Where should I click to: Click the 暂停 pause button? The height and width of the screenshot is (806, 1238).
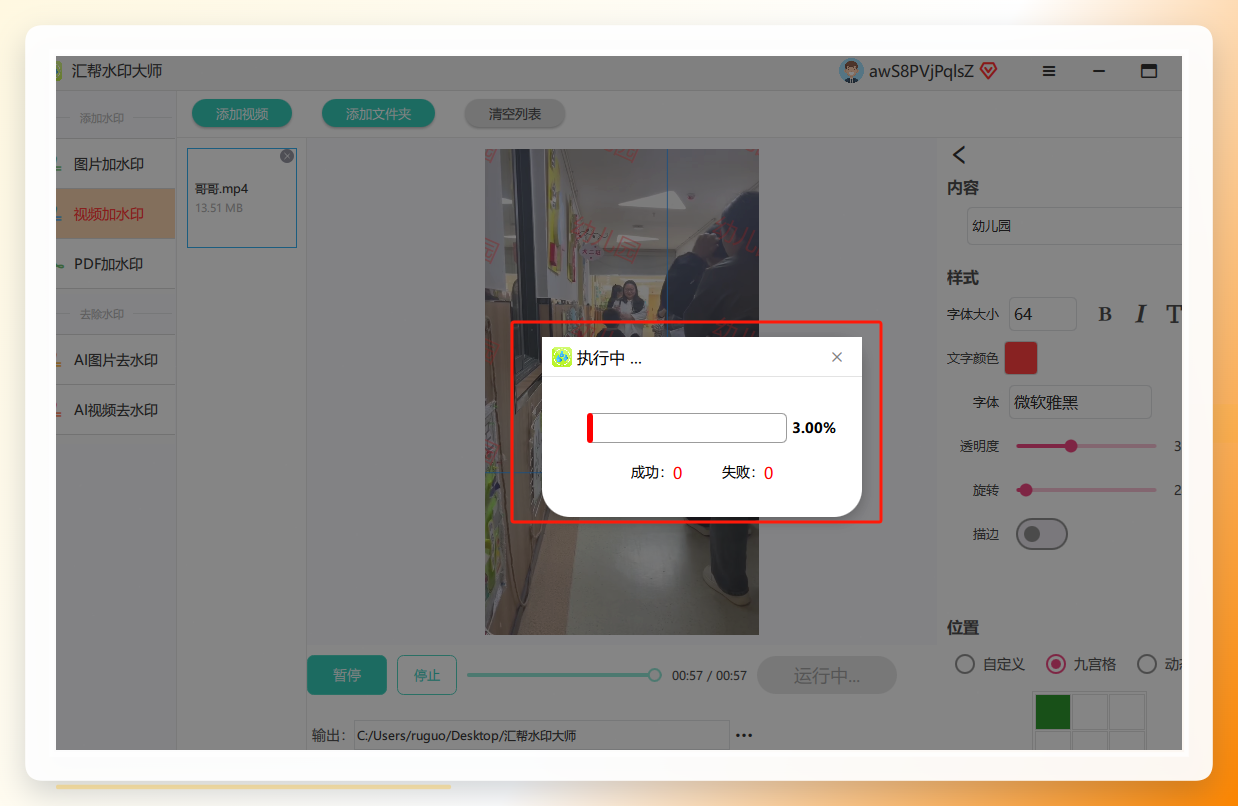point(347,675)
